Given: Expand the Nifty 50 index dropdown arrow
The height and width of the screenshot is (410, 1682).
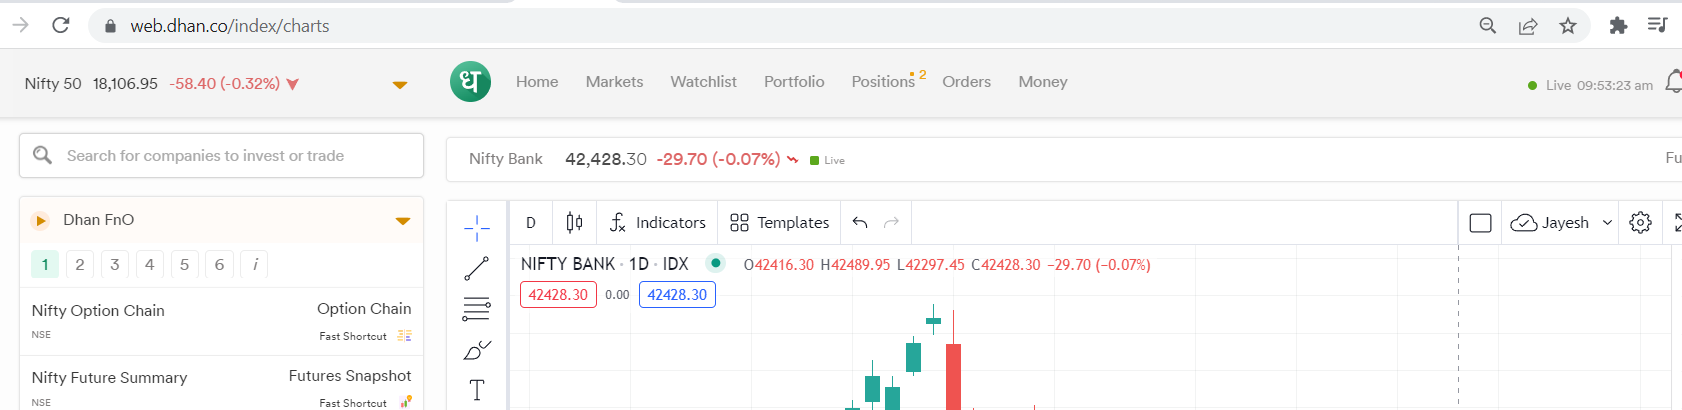Looking at the screenshot, I should click(400, 85).
